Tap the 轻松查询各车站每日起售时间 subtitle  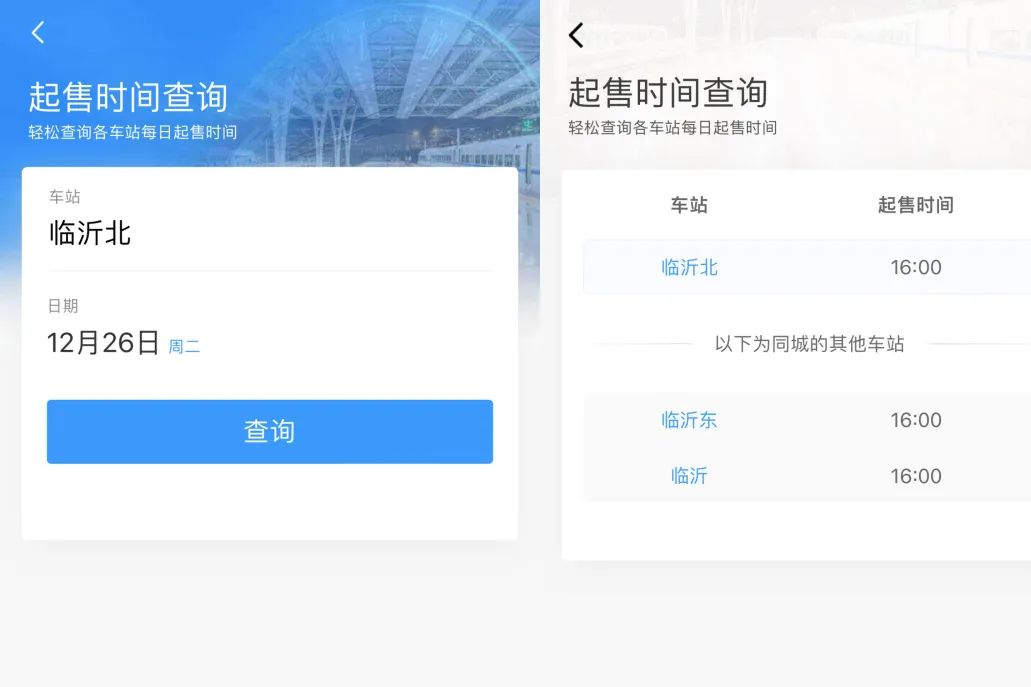pos(130,131)
